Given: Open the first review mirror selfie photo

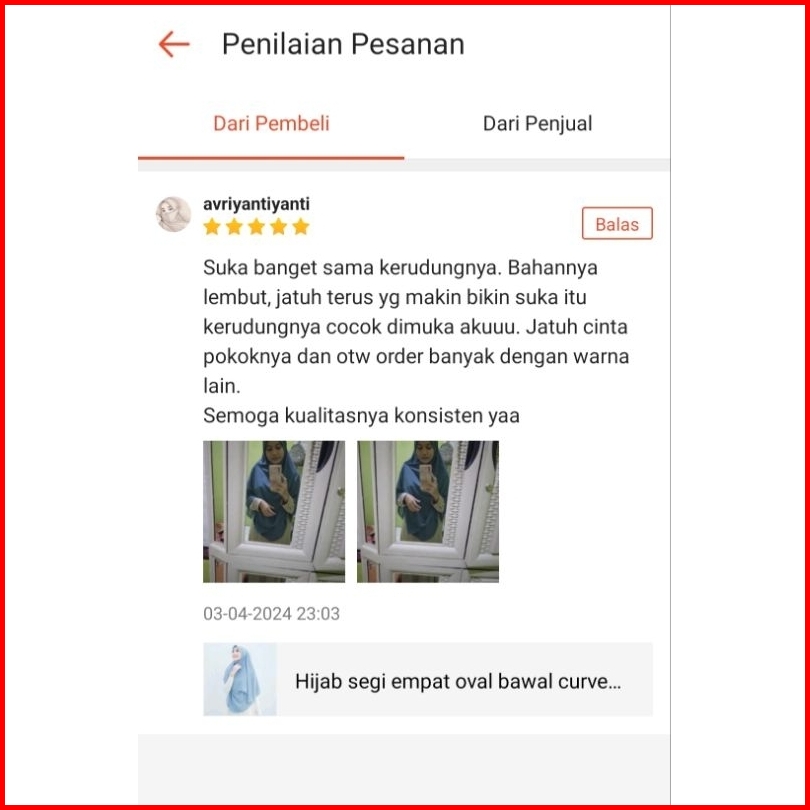Looking at the screenshot, I should point(274,511).
